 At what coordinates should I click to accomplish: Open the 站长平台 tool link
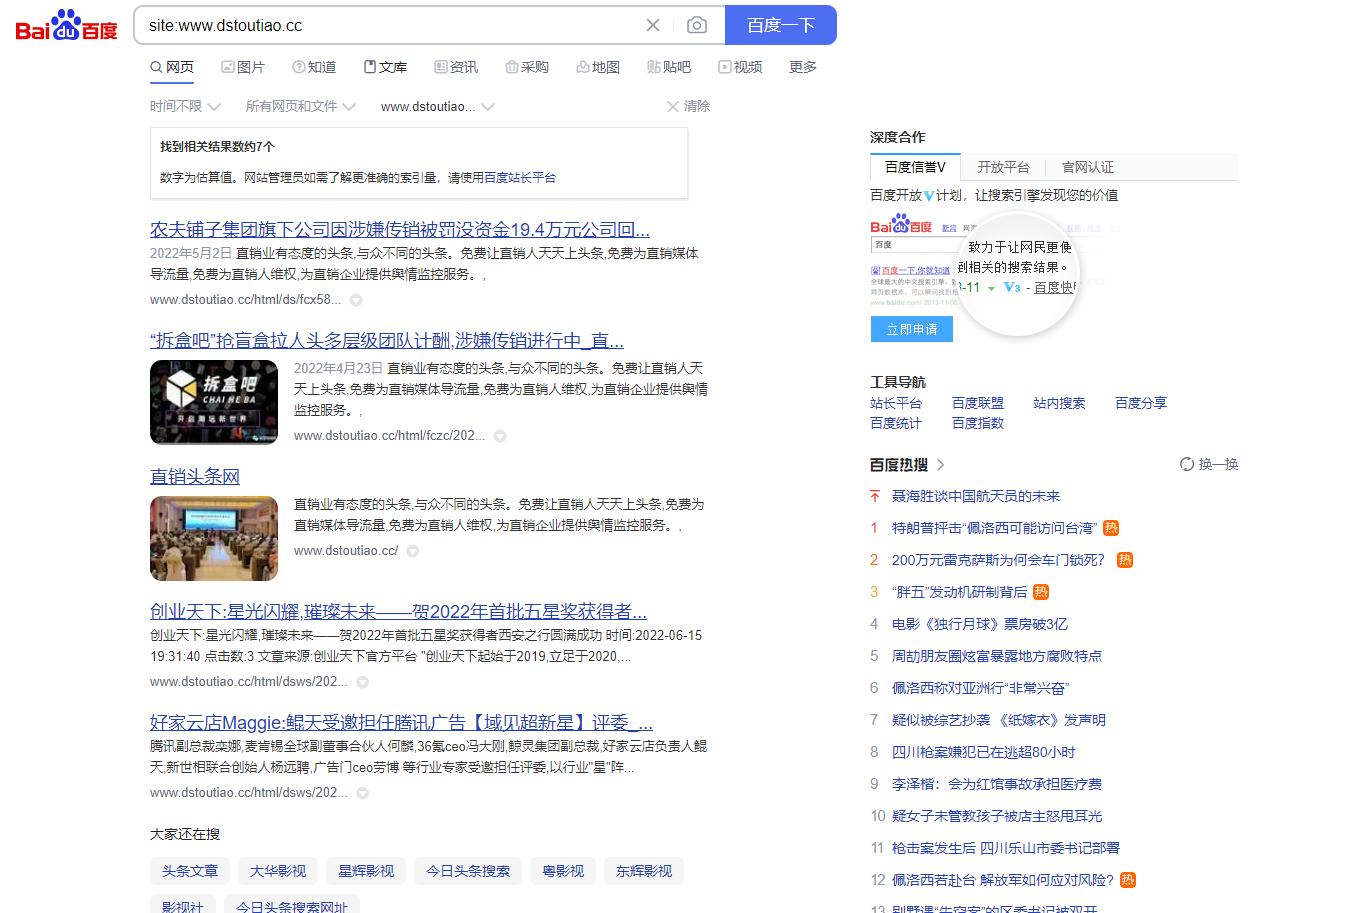click(x=896, y=403)
